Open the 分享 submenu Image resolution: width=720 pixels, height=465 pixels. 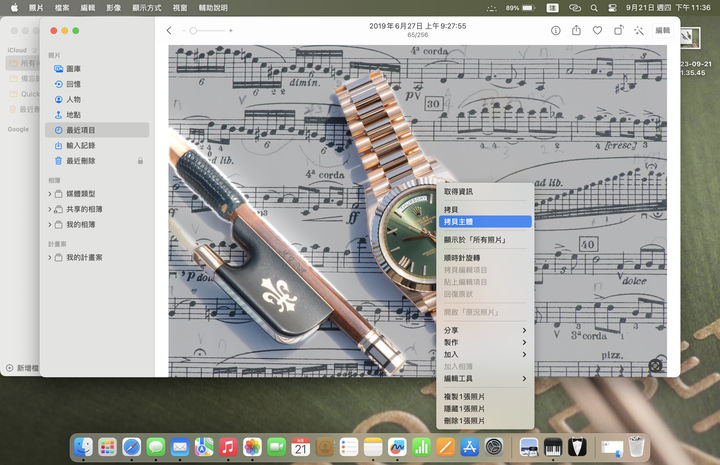click(485, 331)
